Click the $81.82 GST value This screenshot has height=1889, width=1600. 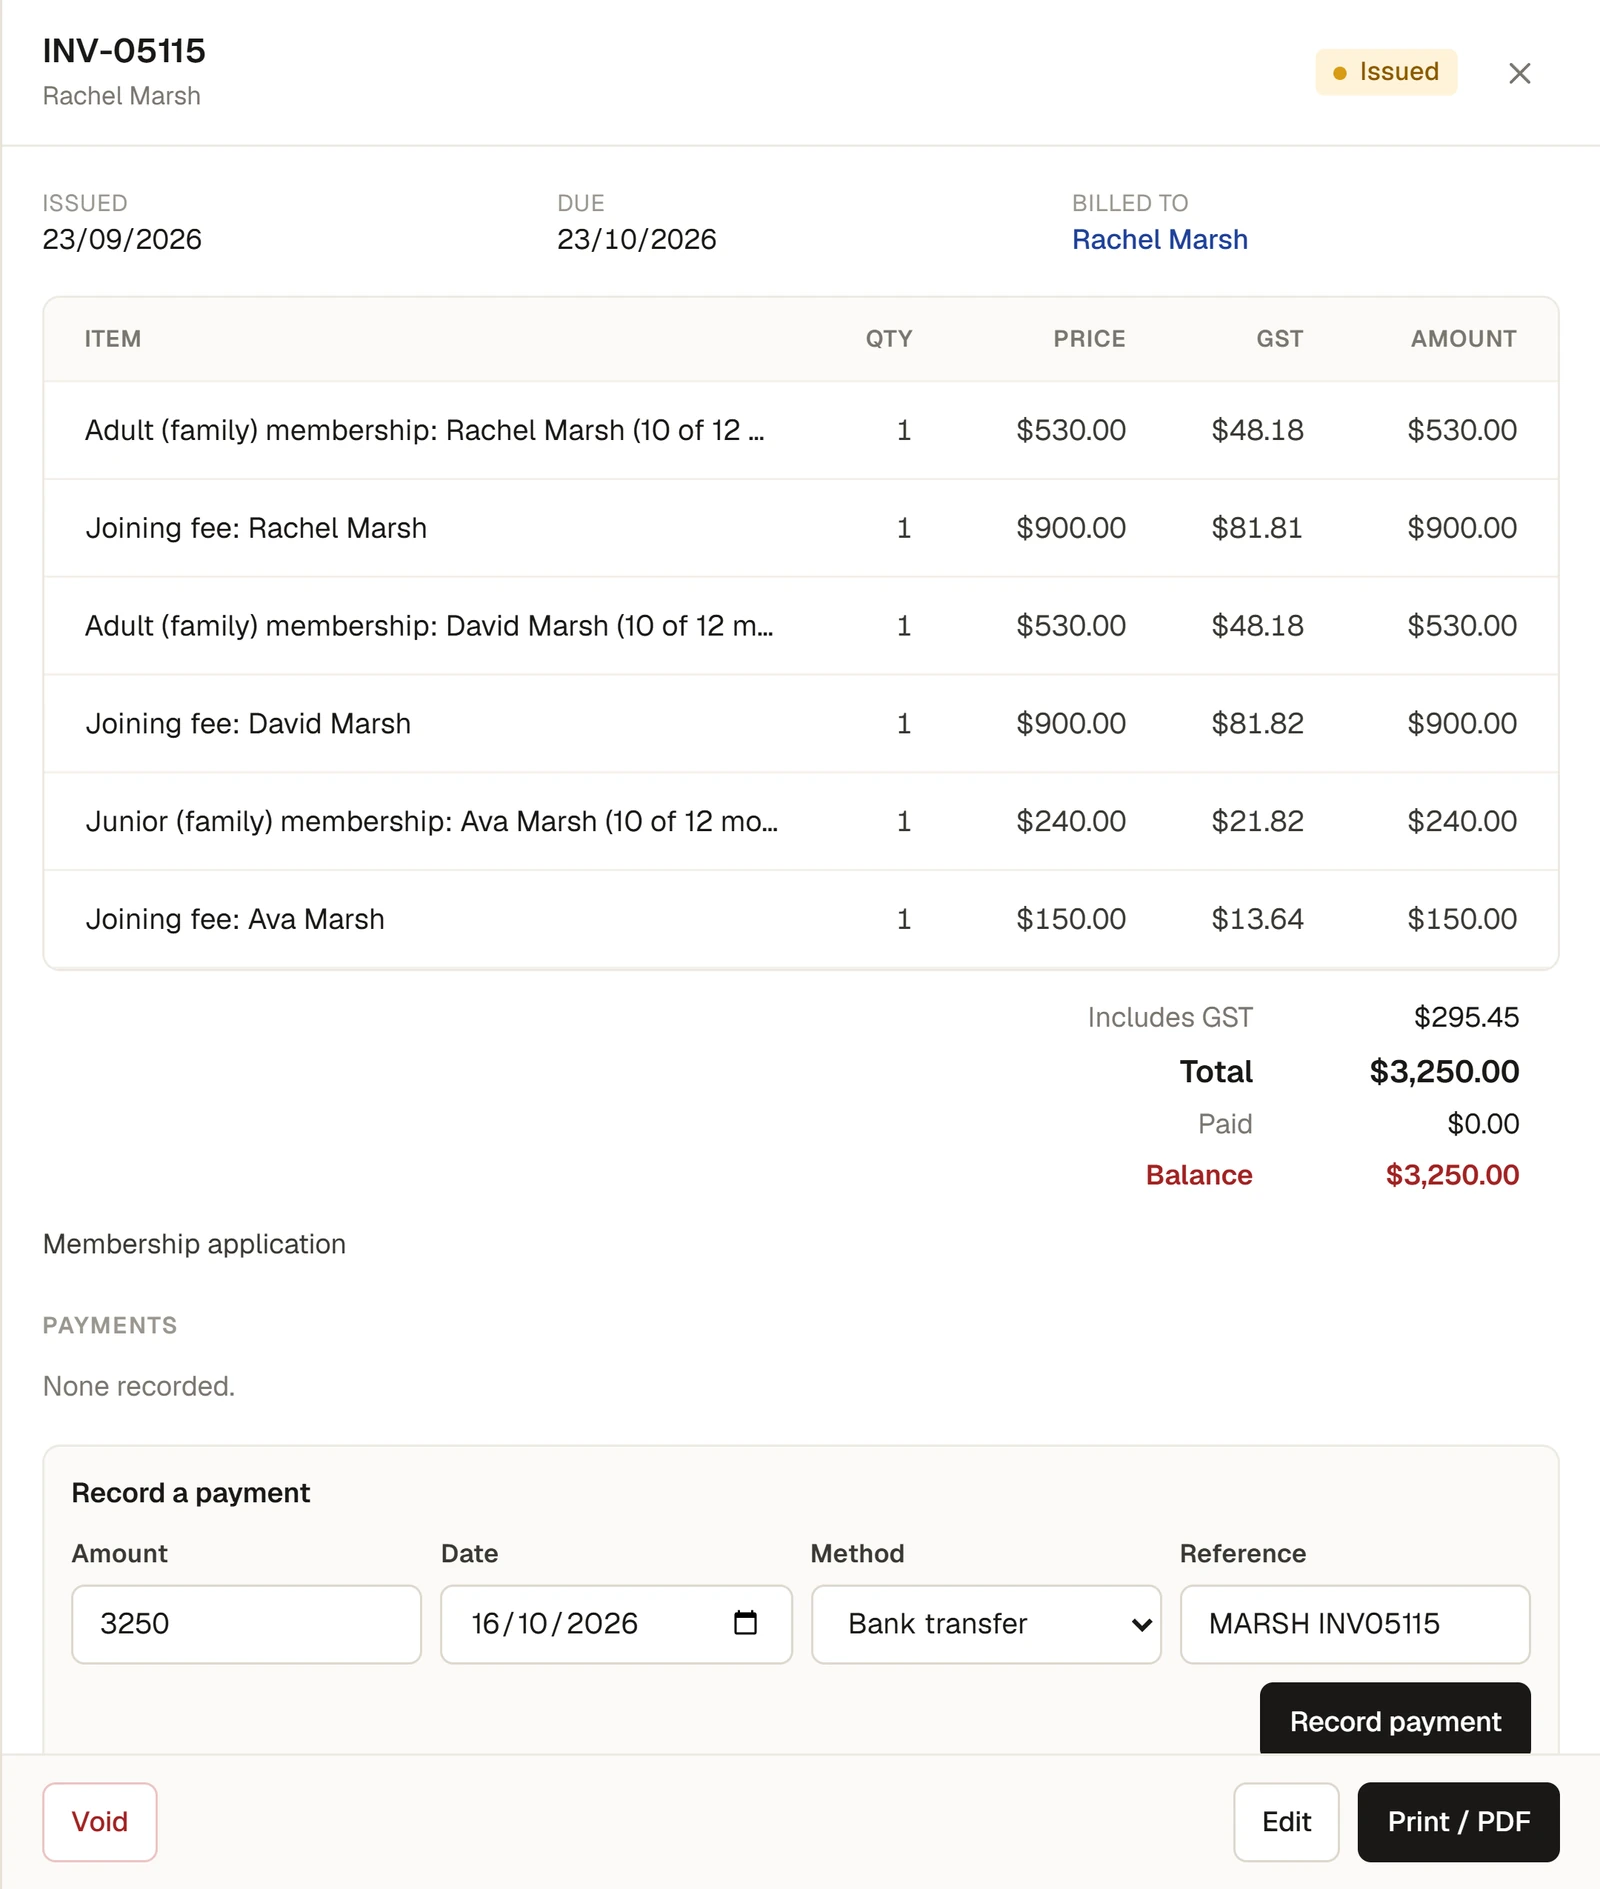point(1257,723)
